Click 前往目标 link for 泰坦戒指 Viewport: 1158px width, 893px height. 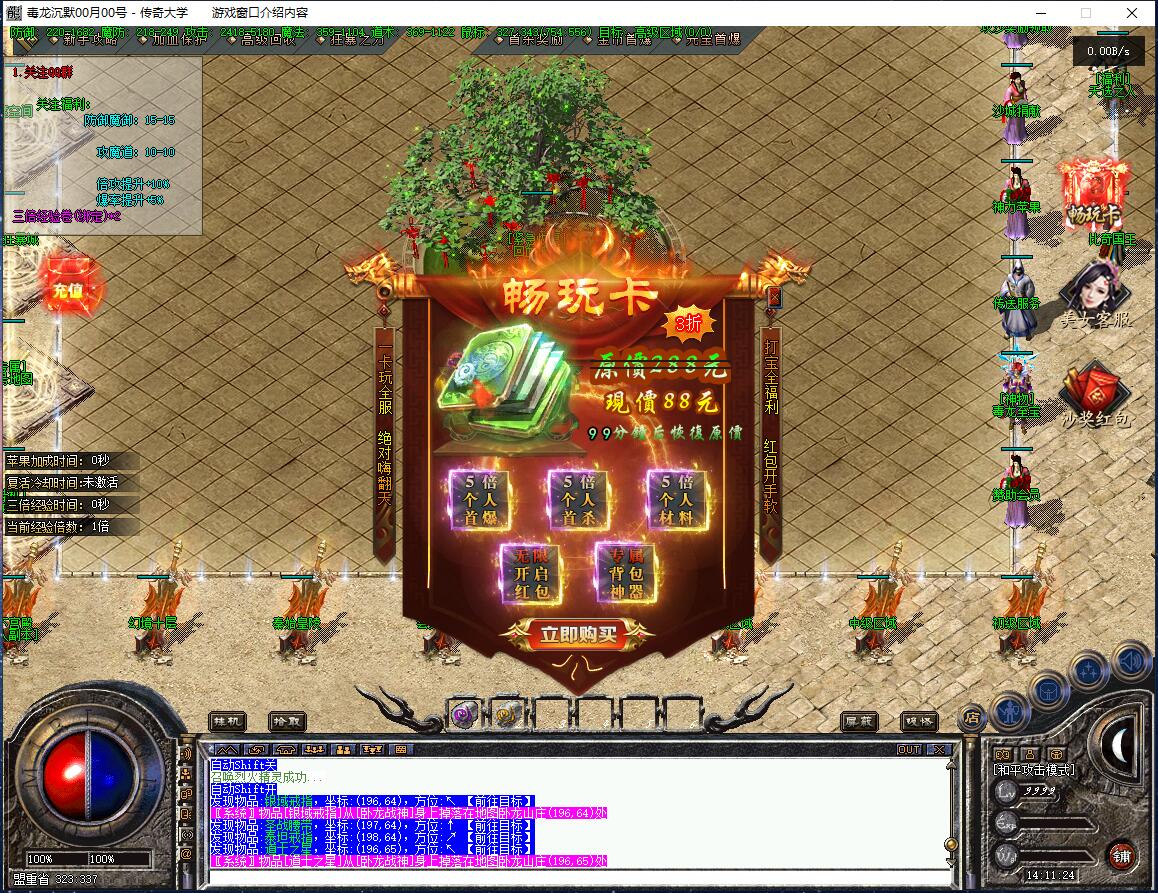(x=499, y=837)
